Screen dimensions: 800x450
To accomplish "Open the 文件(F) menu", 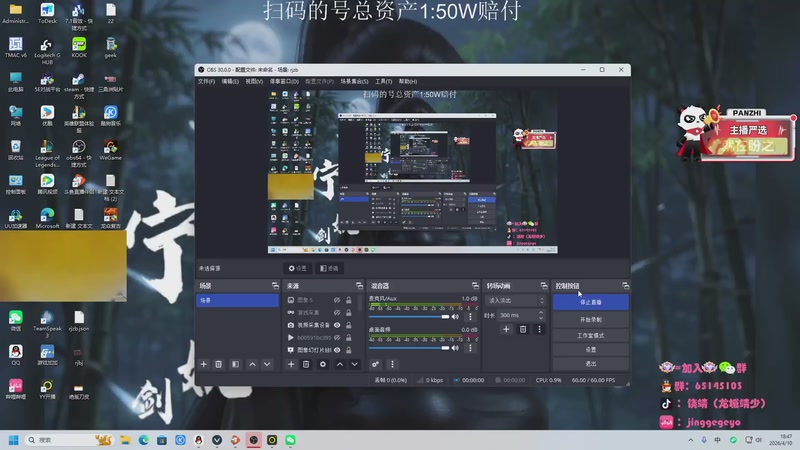I will (206, 82).
